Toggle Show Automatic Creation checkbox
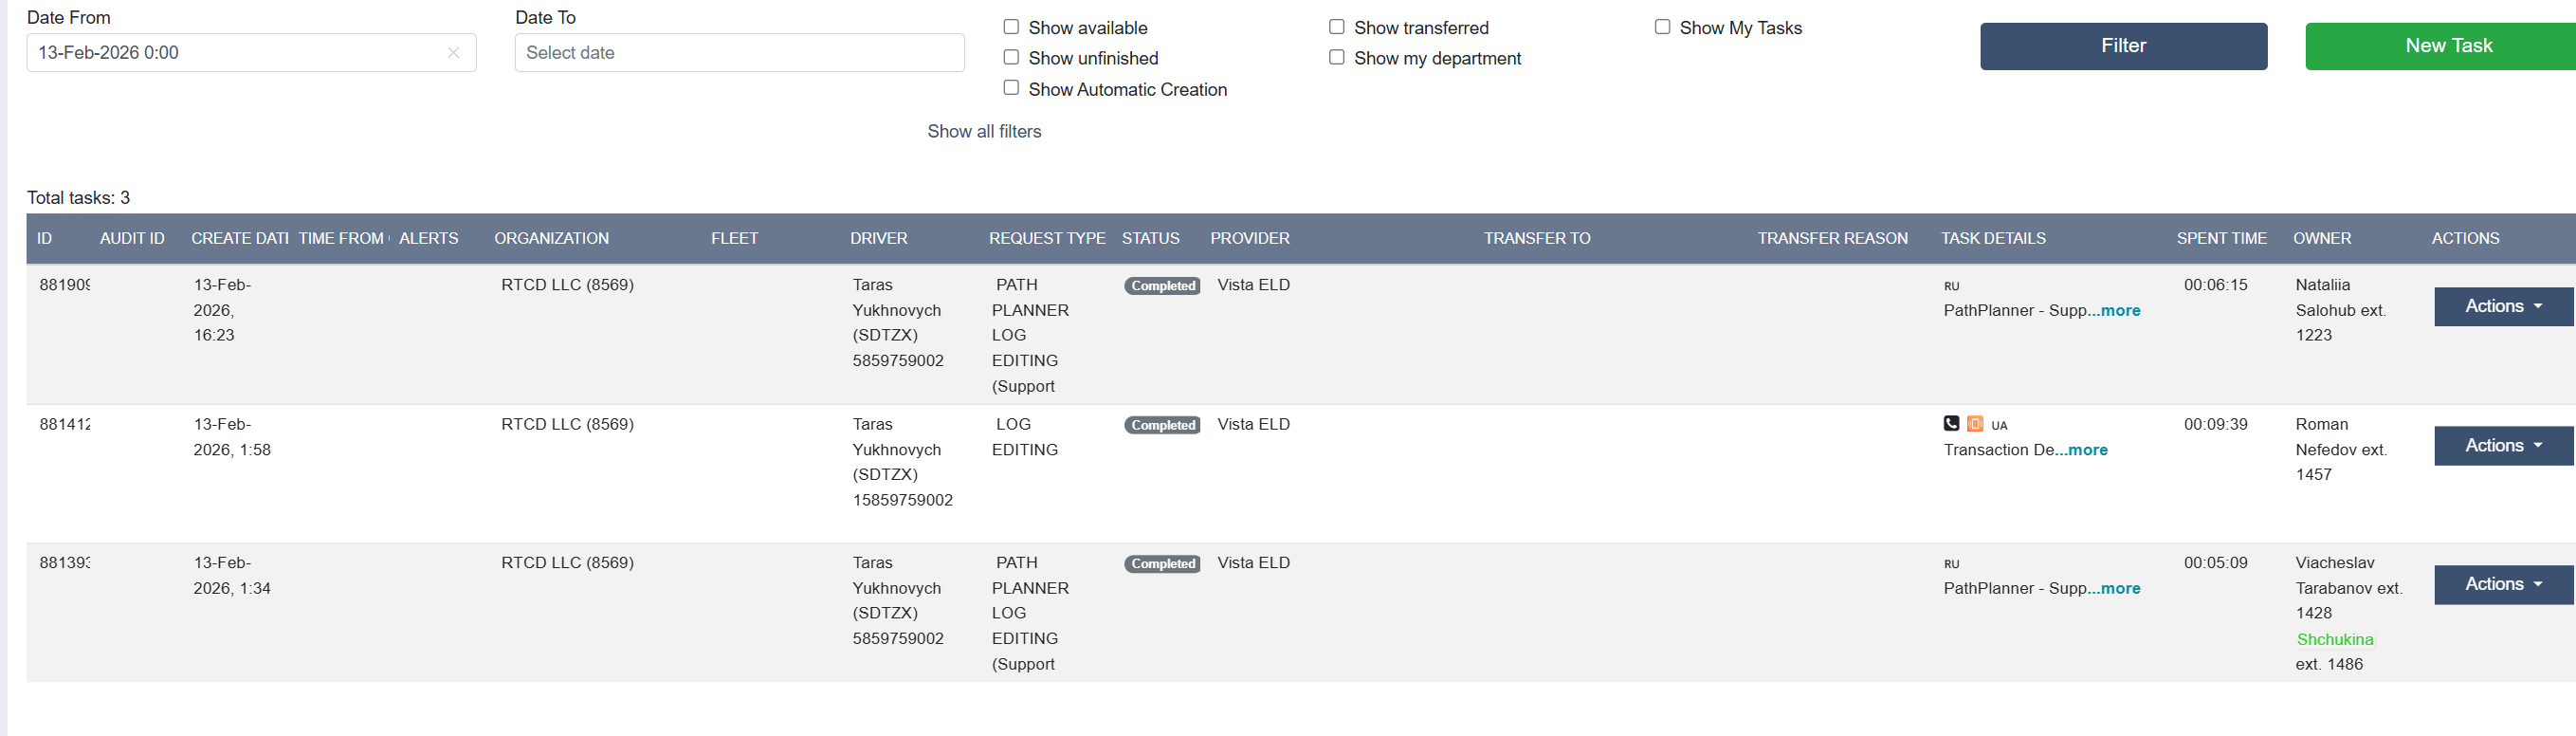 (x=1011, y=88)
